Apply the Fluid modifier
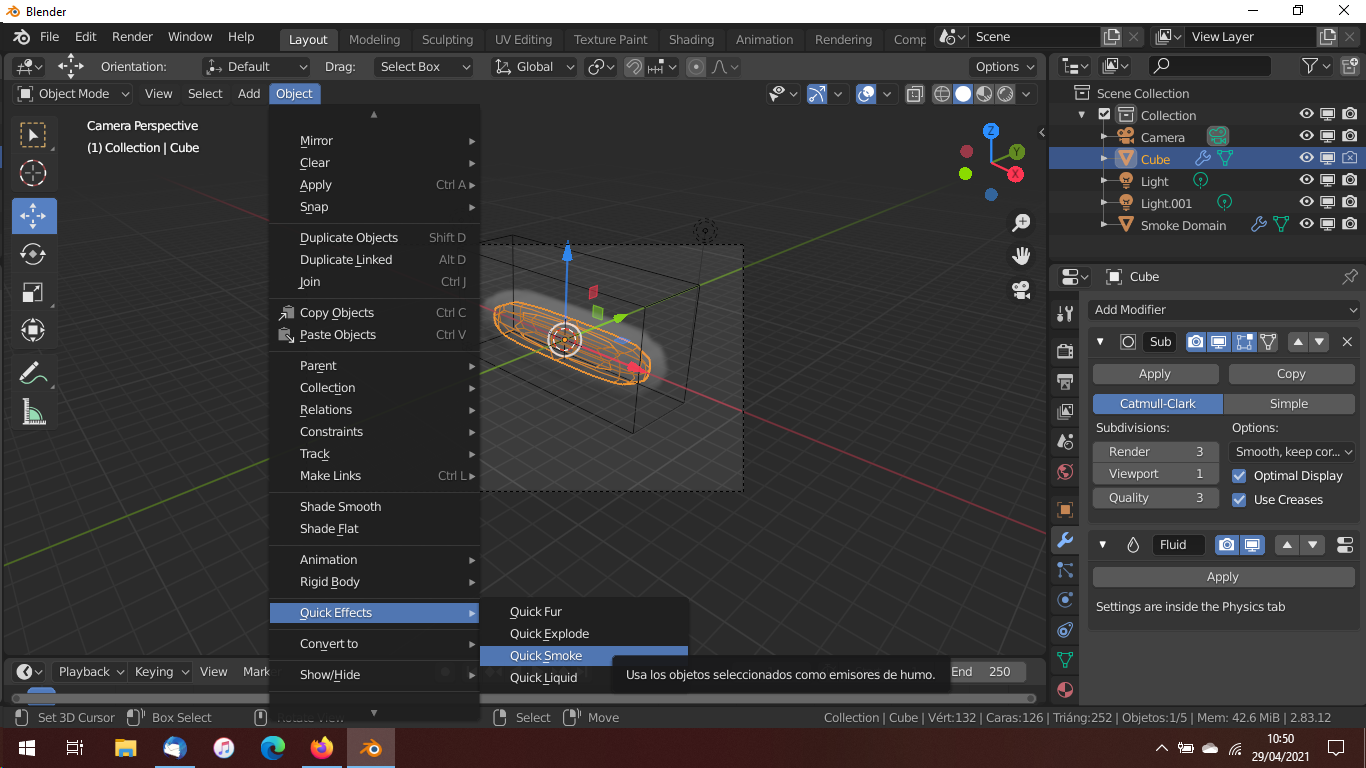Viewport: 1366px width, 768px height. (x=1222, y=577)
